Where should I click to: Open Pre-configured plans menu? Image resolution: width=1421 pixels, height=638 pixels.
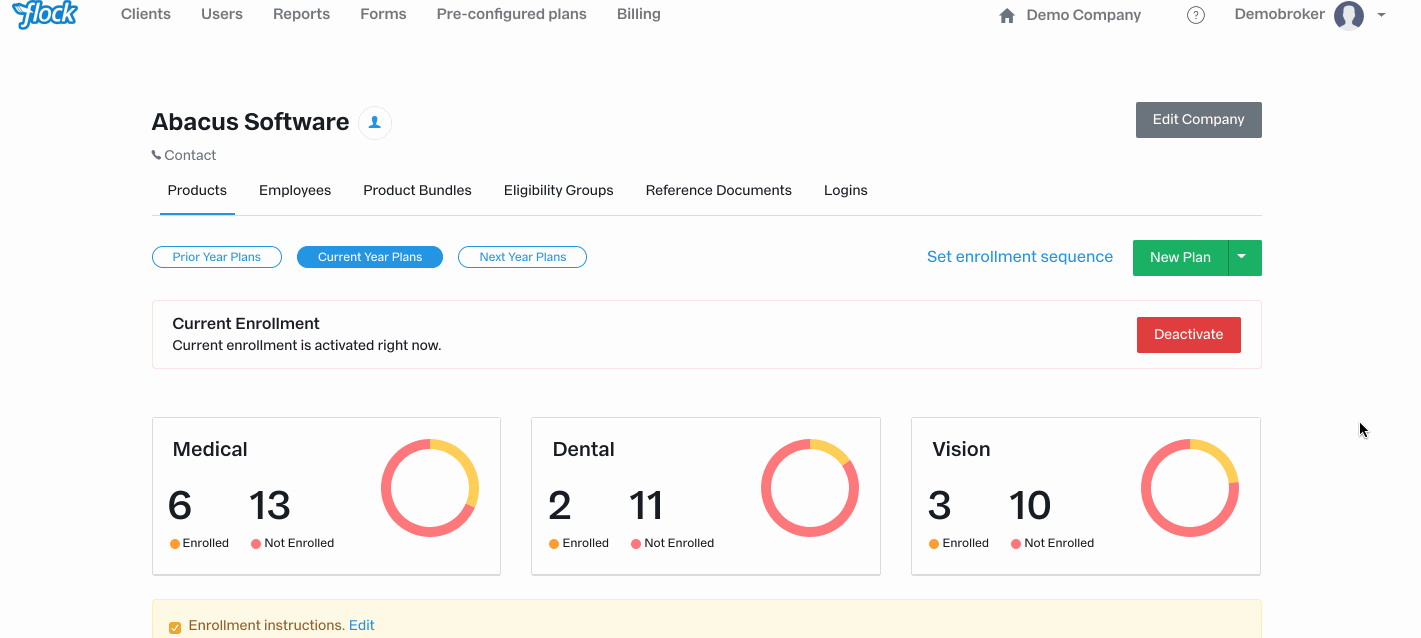click(x=512, y=14)
